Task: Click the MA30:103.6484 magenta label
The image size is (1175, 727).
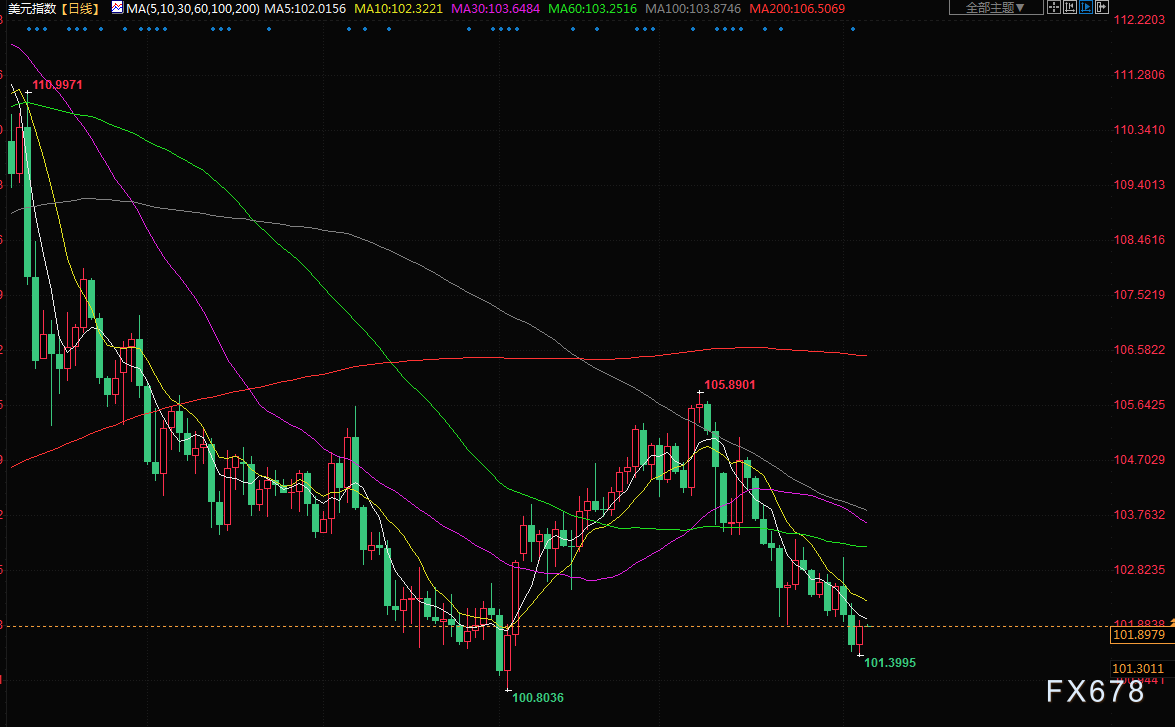Action: point(495,8)
